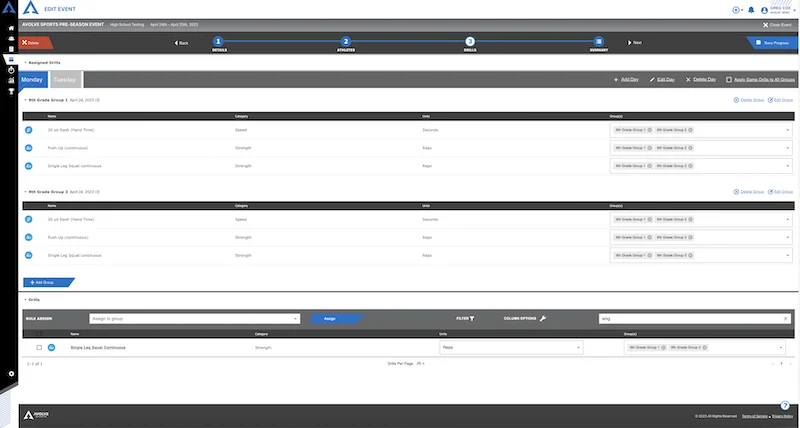The width and height of the screenshot is (800, 428).
Task: Click the Delete Day link
Action: tap(701, 80)
